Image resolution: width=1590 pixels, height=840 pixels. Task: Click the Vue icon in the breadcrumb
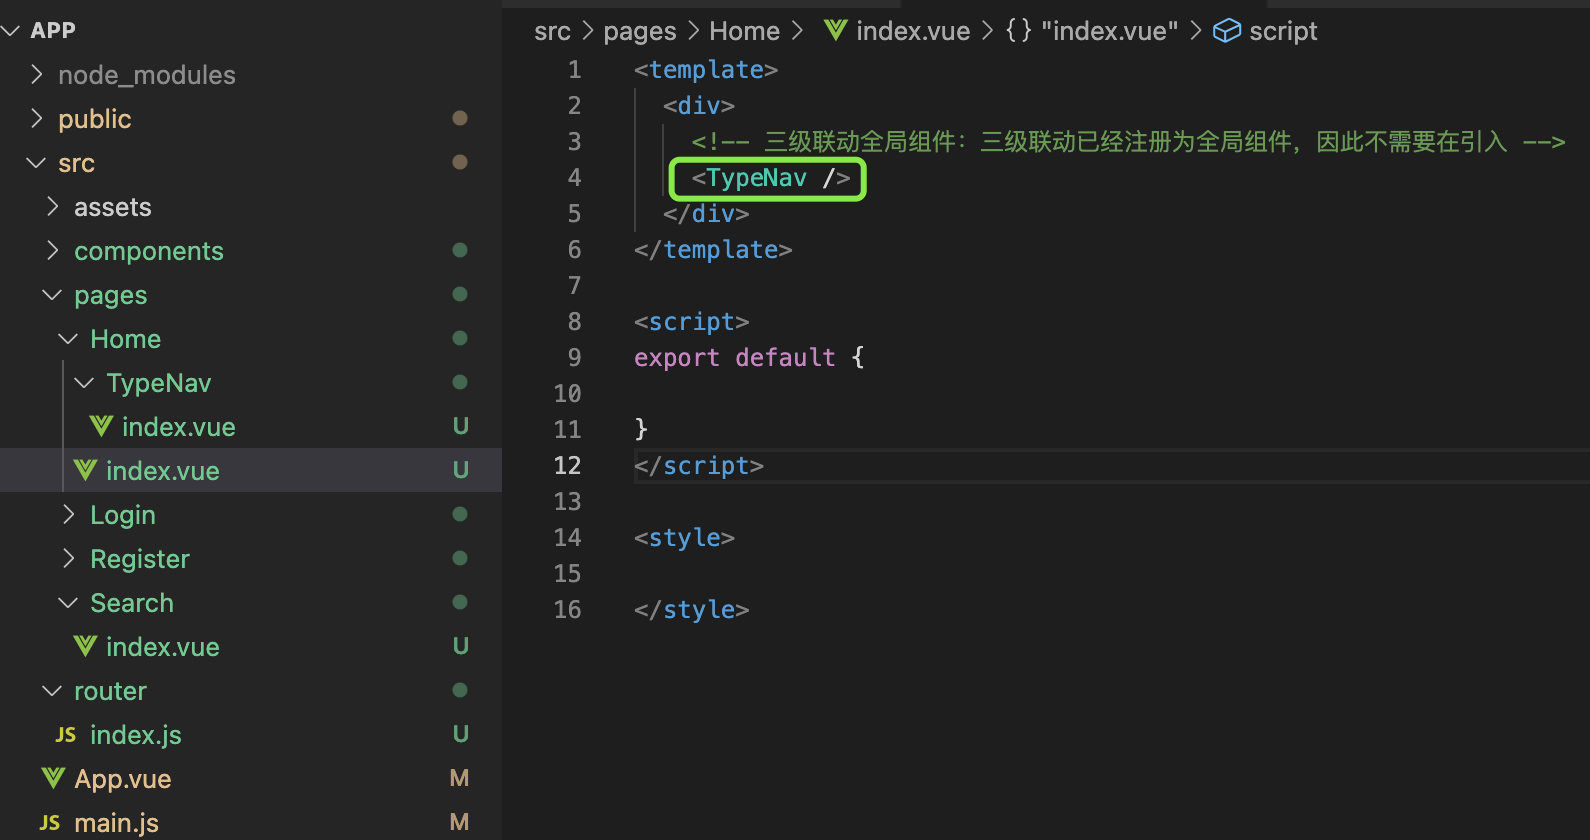click(835, 31)
